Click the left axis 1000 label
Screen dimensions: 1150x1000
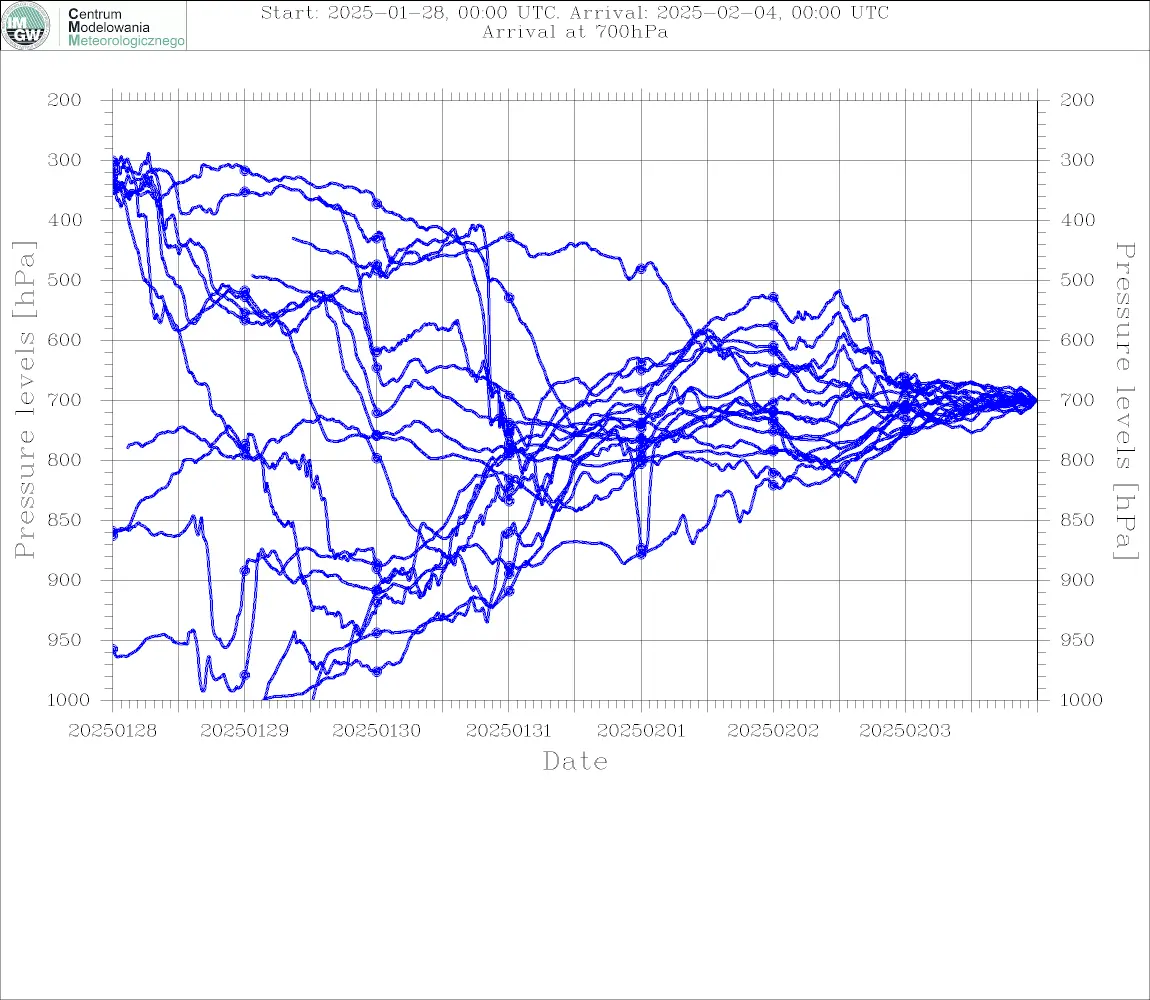68,700
